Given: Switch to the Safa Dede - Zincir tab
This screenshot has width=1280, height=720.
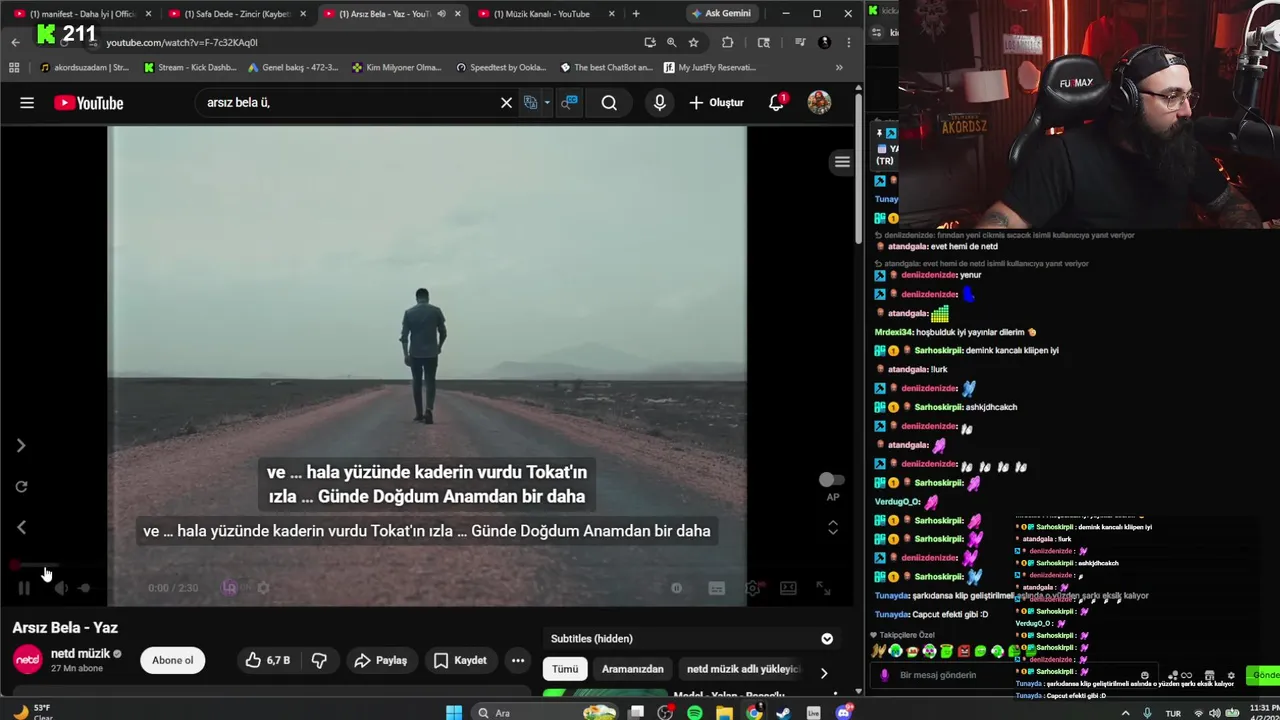Looking at the screenshot, I should point(237,14).
